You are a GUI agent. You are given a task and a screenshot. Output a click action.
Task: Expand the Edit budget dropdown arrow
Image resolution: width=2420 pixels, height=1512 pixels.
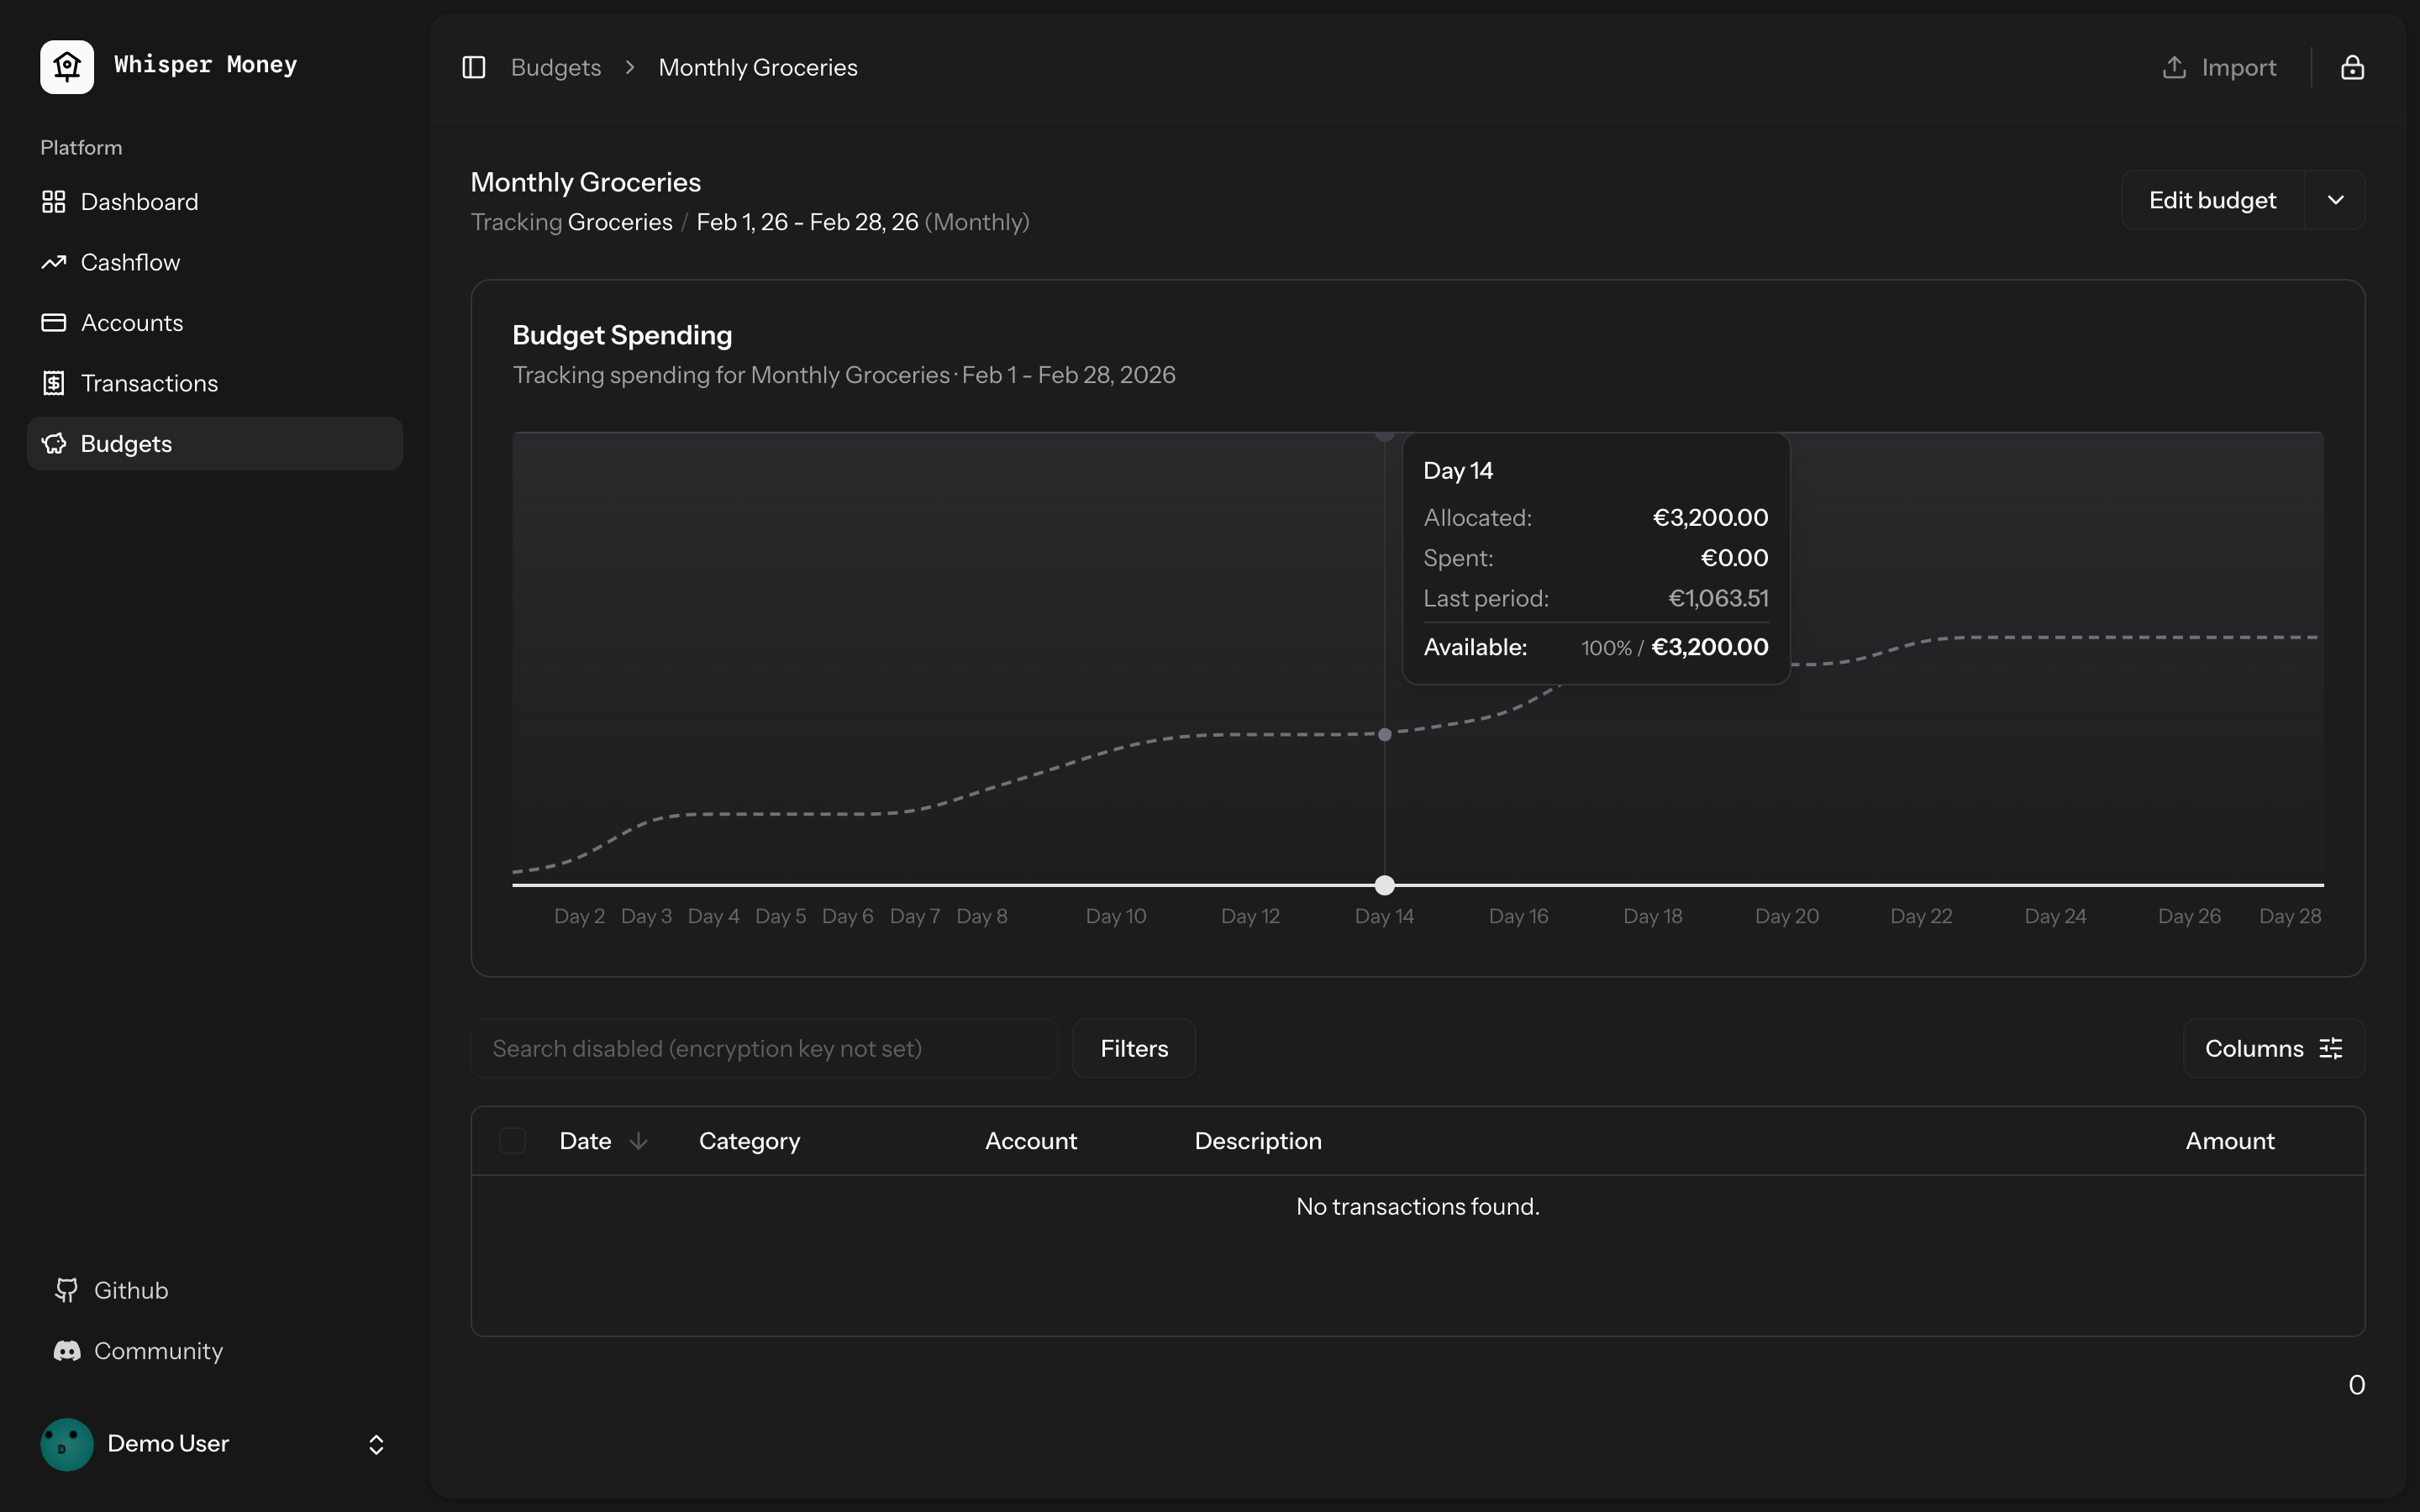pyautogui.click(x=2335, y=200)
